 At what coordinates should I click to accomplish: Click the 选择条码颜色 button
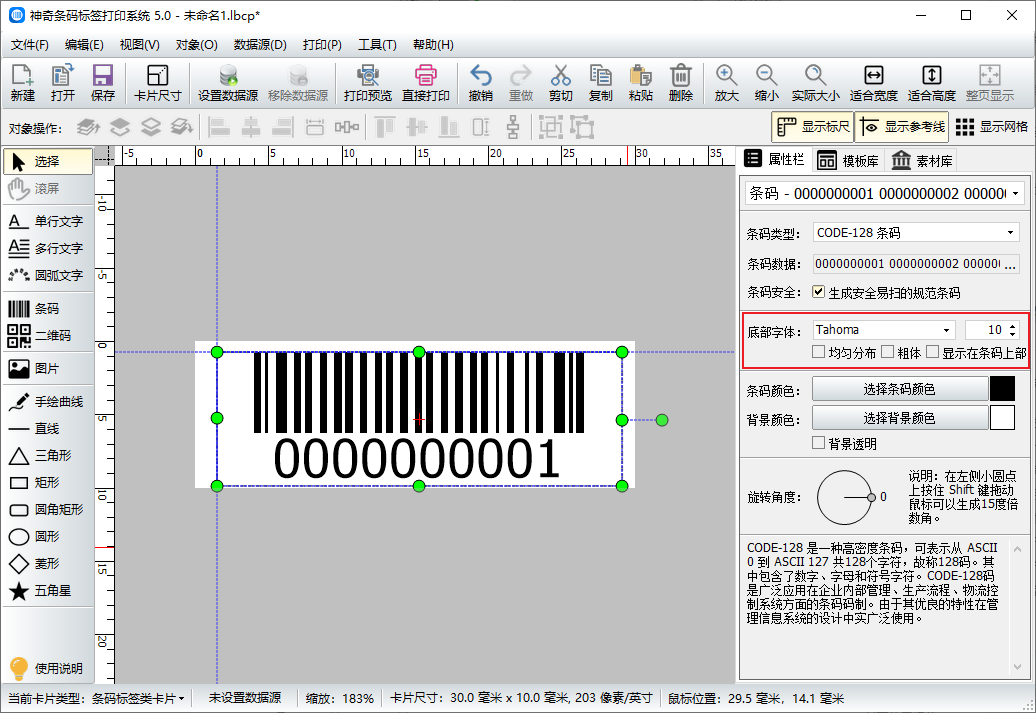coord(899,389)
